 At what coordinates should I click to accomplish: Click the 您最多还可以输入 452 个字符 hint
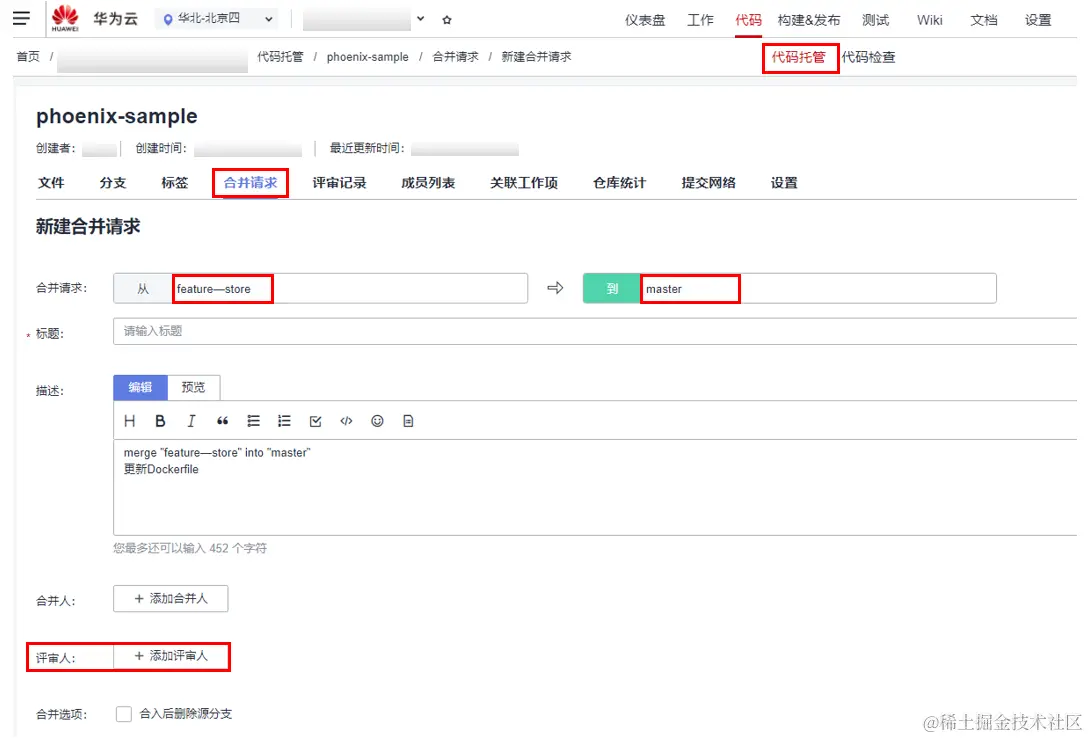190,548
